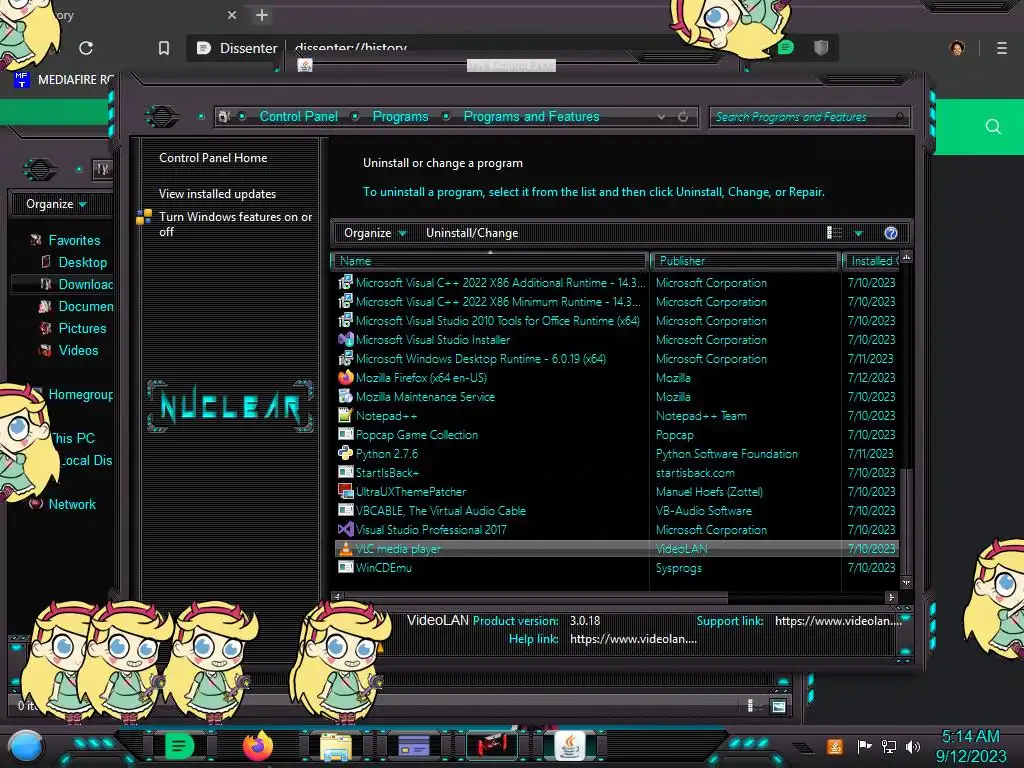The width and height of the screenshot is (1024, 768).
Task: Click the Python 2.7.6 program icon
Action: tap(345, 453)
